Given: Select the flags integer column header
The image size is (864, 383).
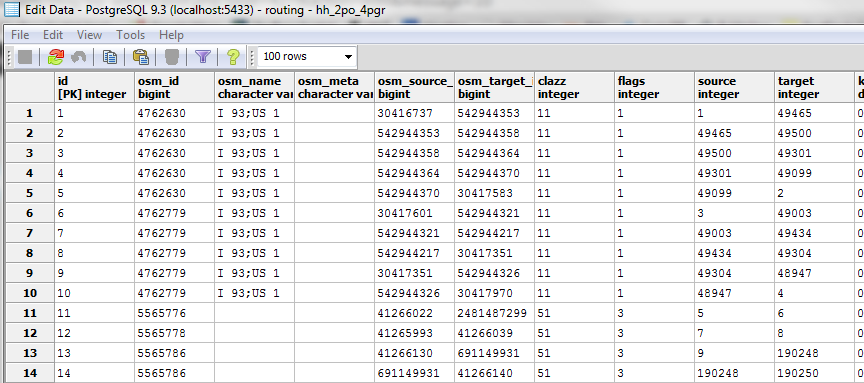Looking at the screenshot, I should coord(654,88).
